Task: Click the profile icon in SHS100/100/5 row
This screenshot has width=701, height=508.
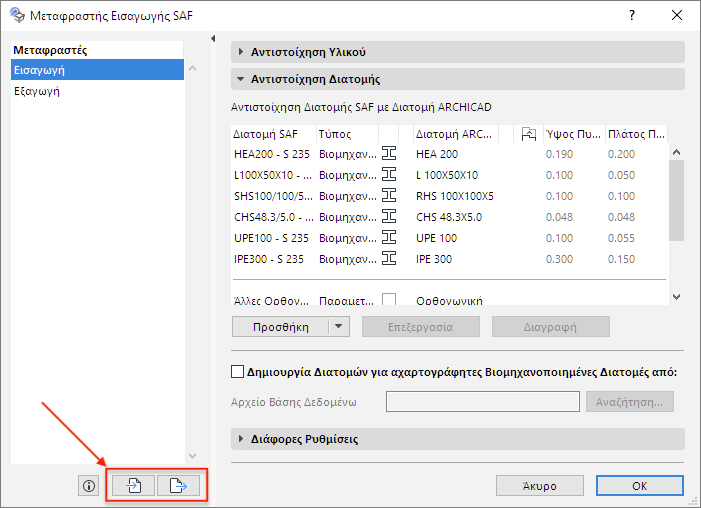Action: (x=389, y=196)
